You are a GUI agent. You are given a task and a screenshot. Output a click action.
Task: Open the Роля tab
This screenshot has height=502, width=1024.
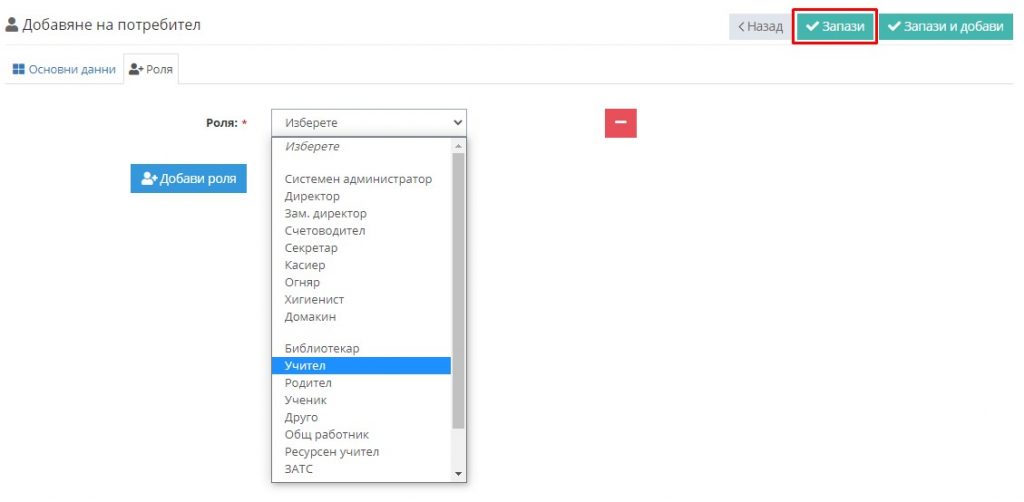coord(151,70)
